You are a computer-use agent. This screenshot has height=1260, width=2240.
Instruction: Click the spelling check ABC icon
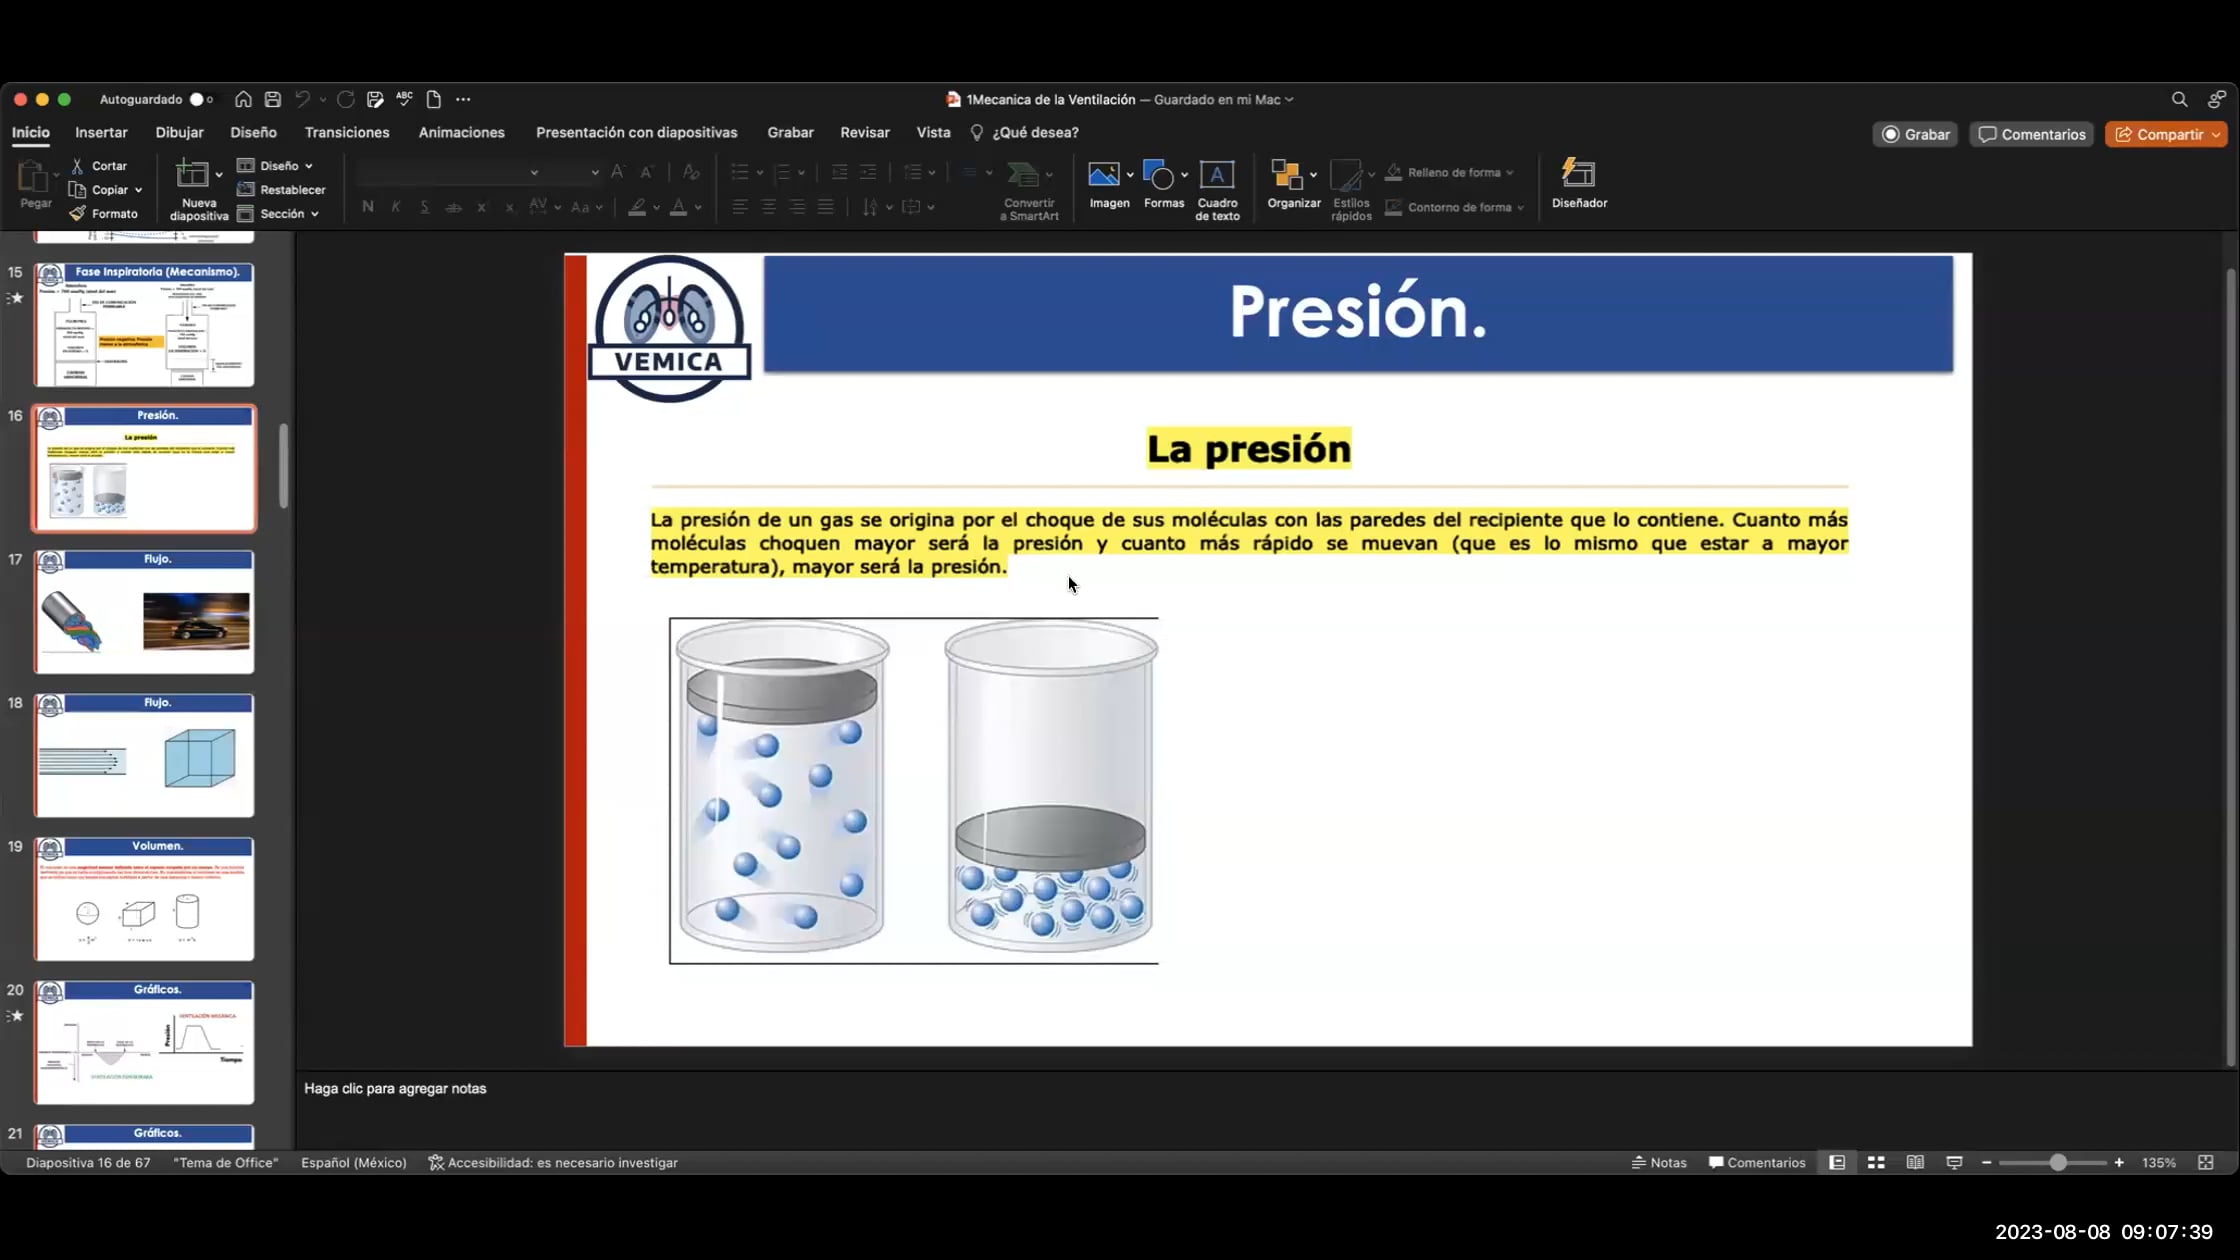(404, 98)
